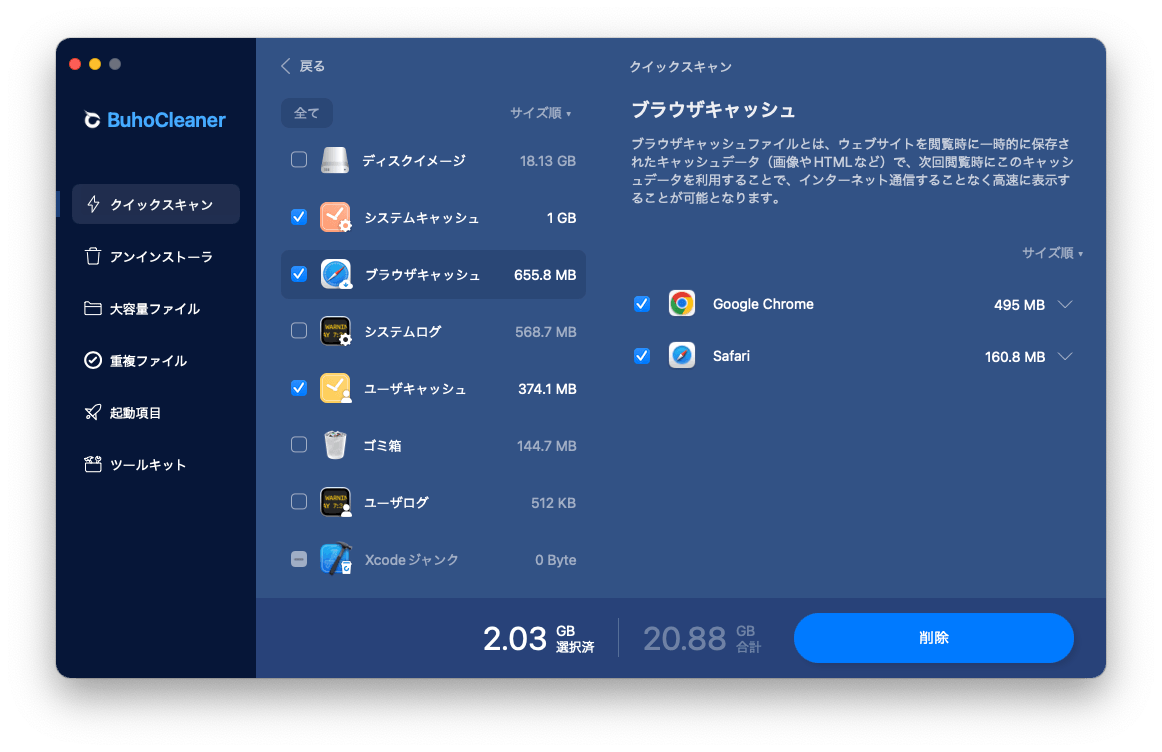This screenshot has height=752, width=1162.
Task: Click the 18.13 GB size value
Action: click(548, 161)
